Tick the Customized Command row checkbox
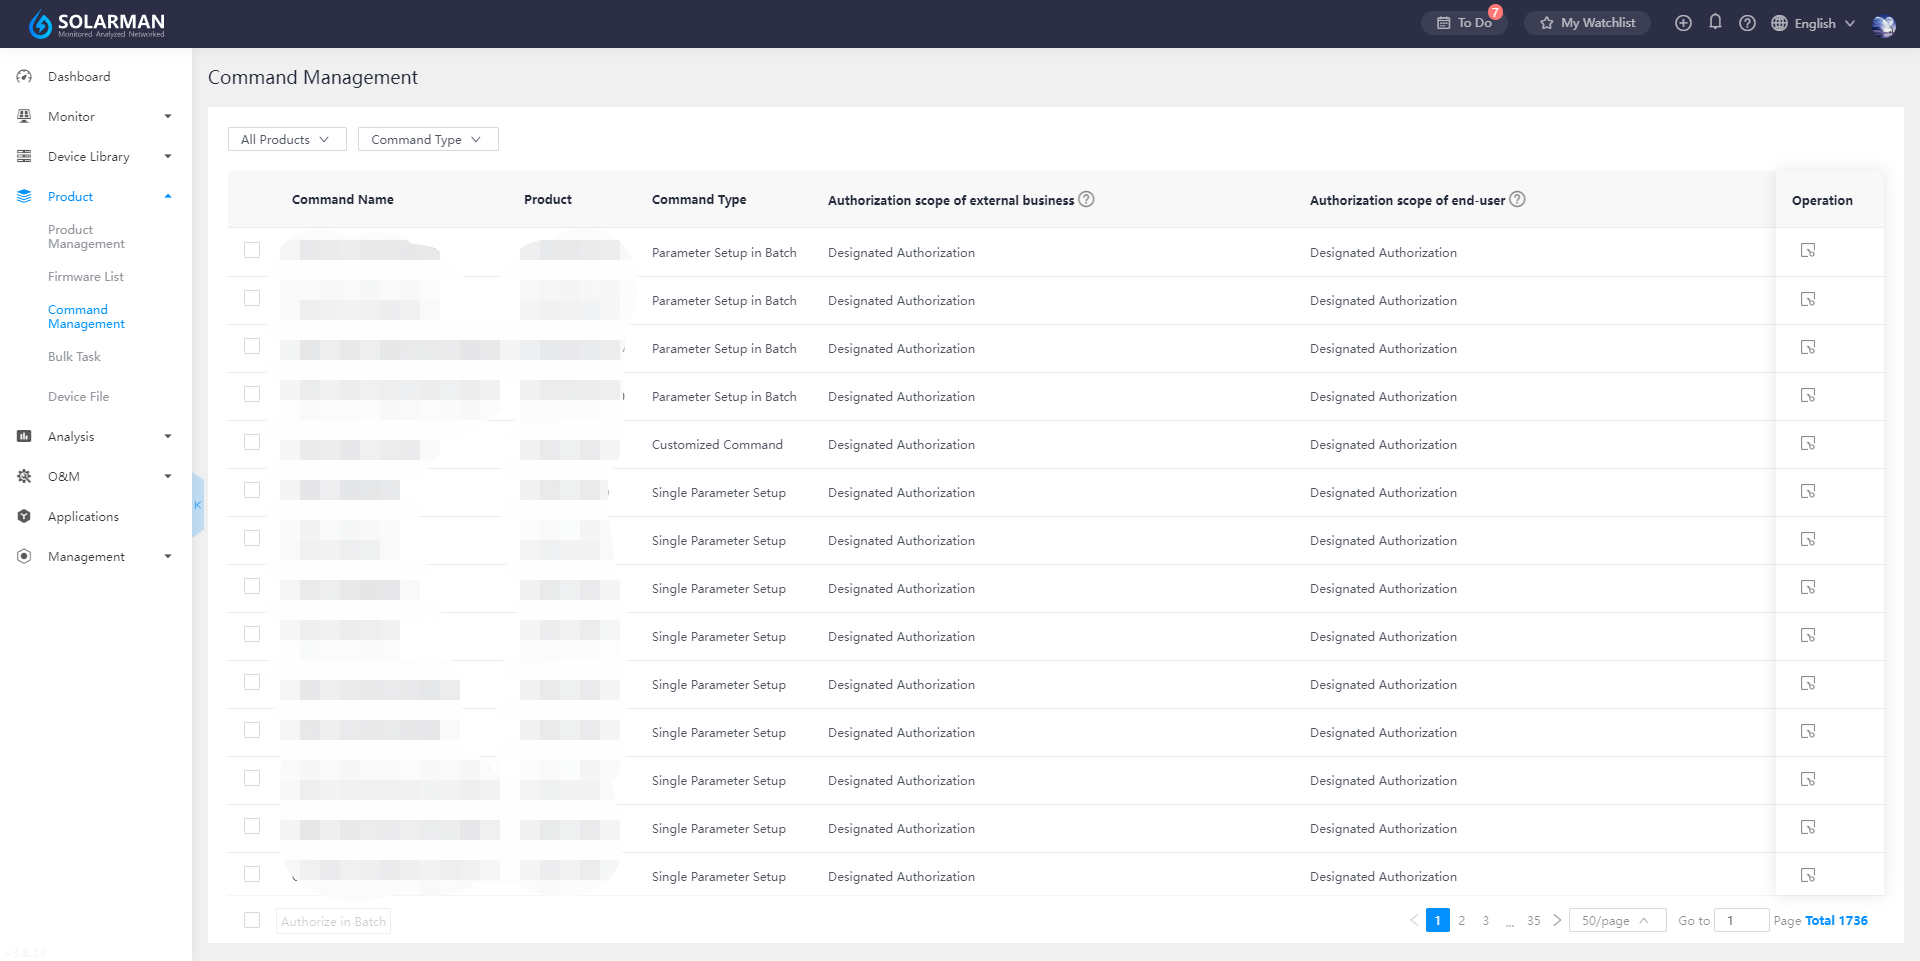 (x=252, y=442)
